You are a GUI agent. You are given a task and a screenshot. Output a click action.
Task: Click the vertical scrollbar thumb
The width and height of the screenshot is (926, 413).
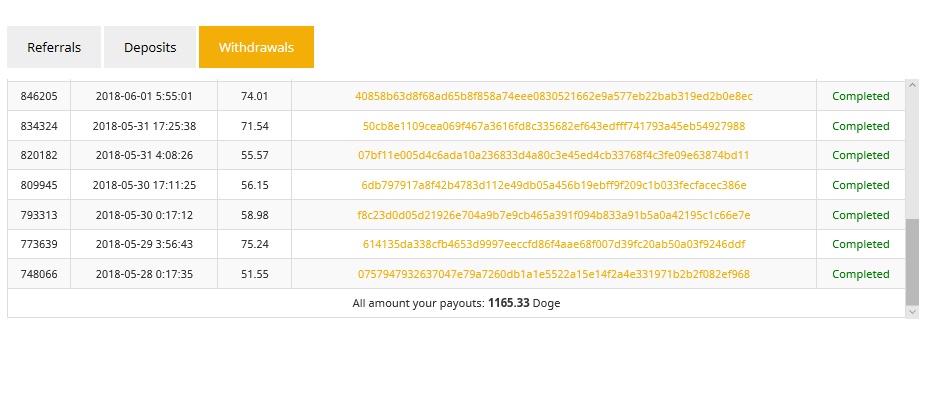(x=912, y=262)
